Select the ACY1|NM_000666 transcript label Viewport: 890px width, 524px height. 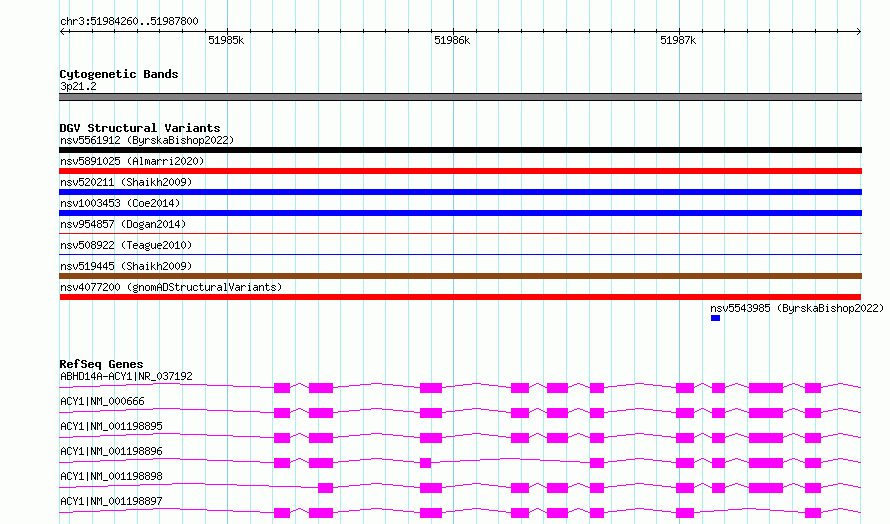click(102, 401)
